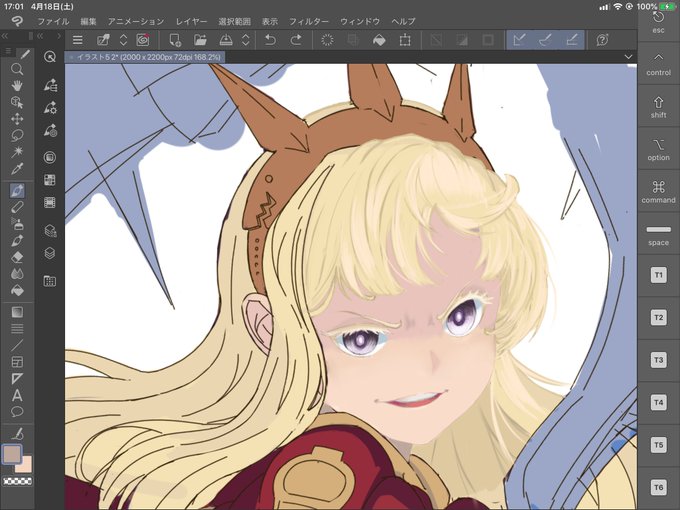Screen dimensions: 680x510
Task: Open the レイヤー menu
Action: coord(191,21)
